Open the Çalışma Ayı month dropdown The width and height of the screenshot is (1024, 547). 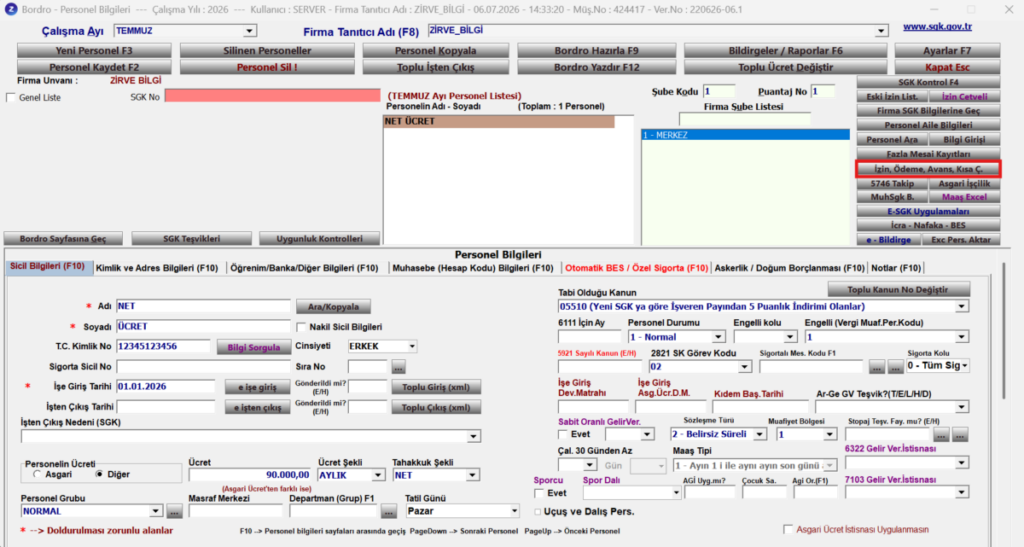click(249, 31)
